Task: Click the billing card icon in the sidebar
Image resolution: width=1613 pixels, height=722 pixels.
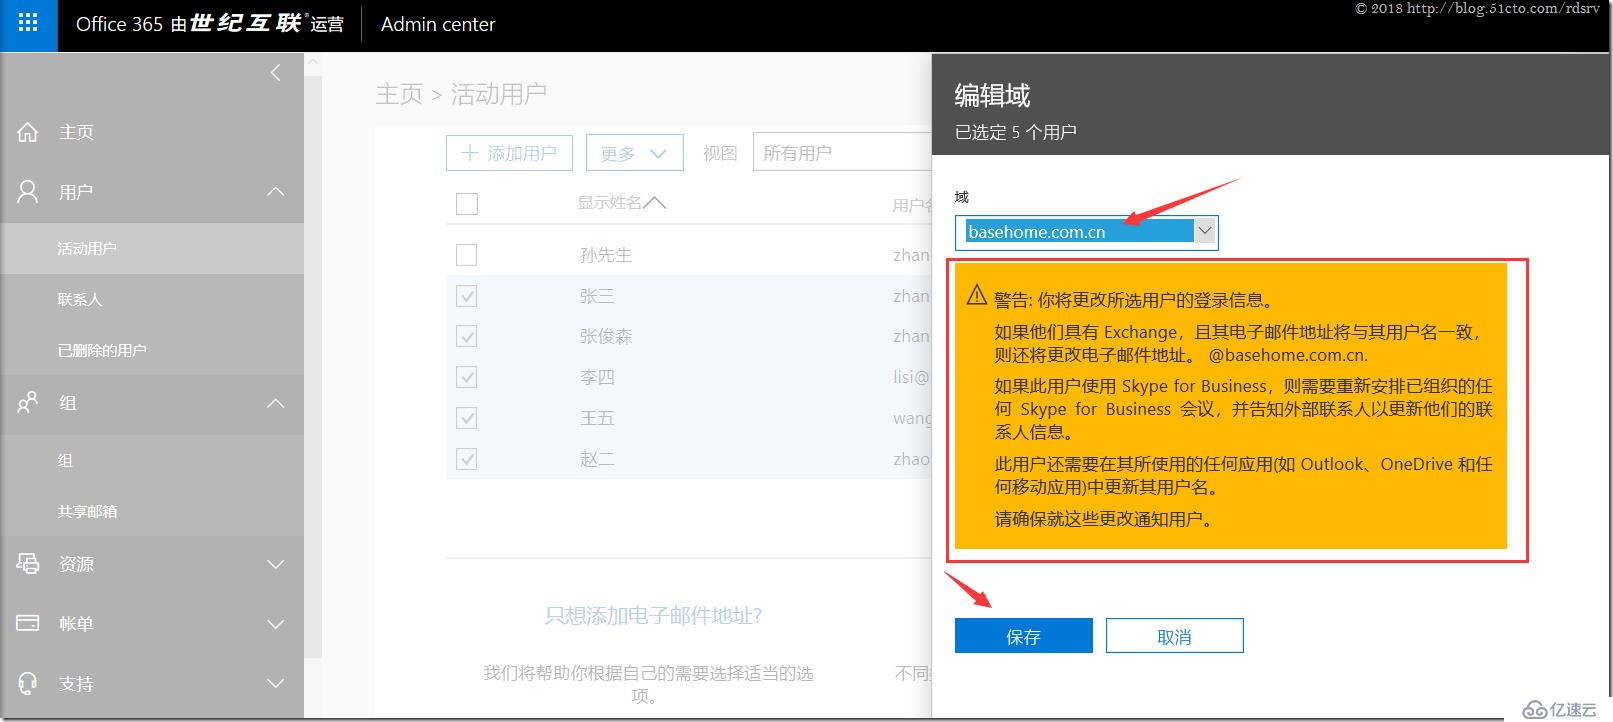Action: [x=28, y=623]
